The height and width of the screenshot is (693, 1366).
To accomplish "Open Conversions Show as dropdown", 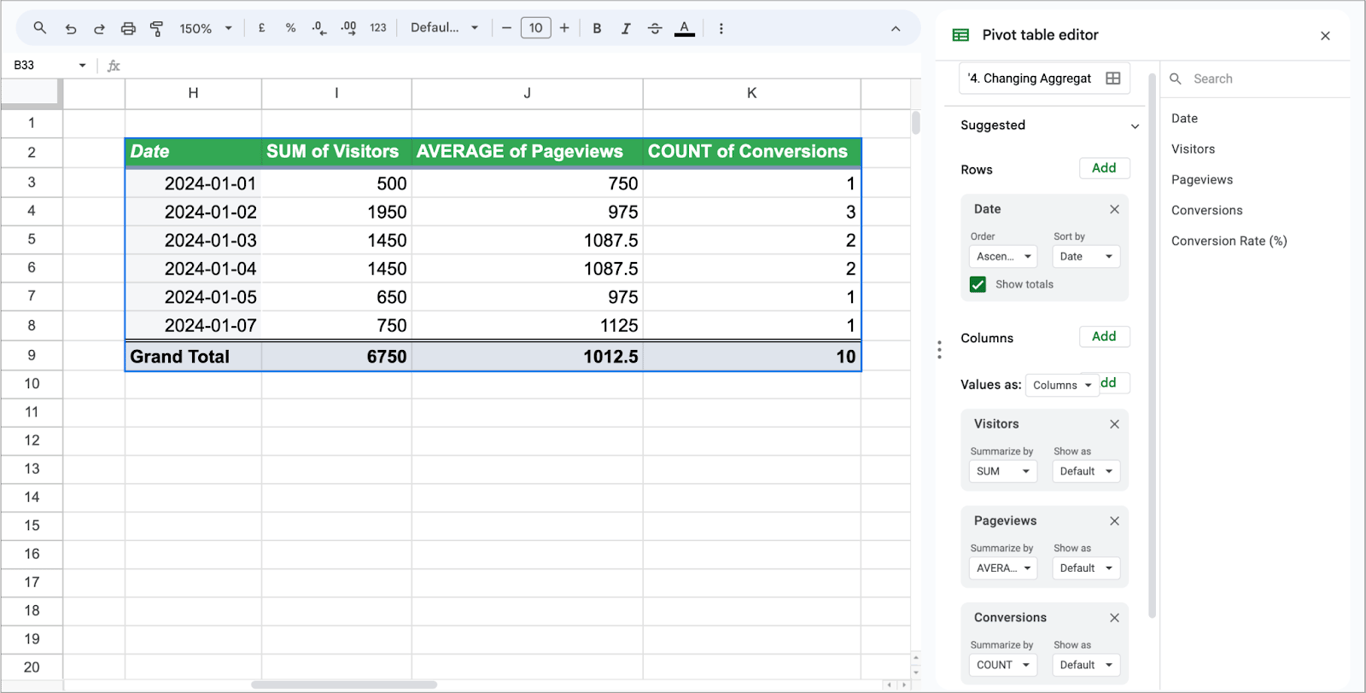I will [x=1086, y=665].
